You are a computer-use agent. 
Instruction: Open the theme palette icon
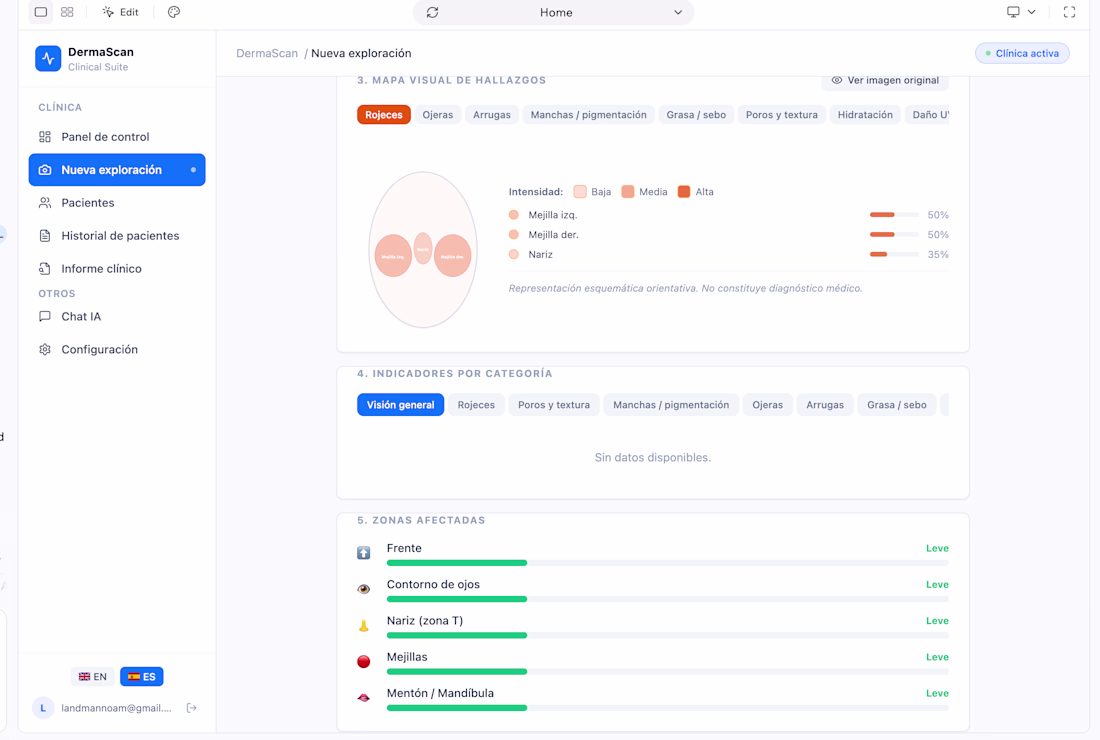pos(174,12)
